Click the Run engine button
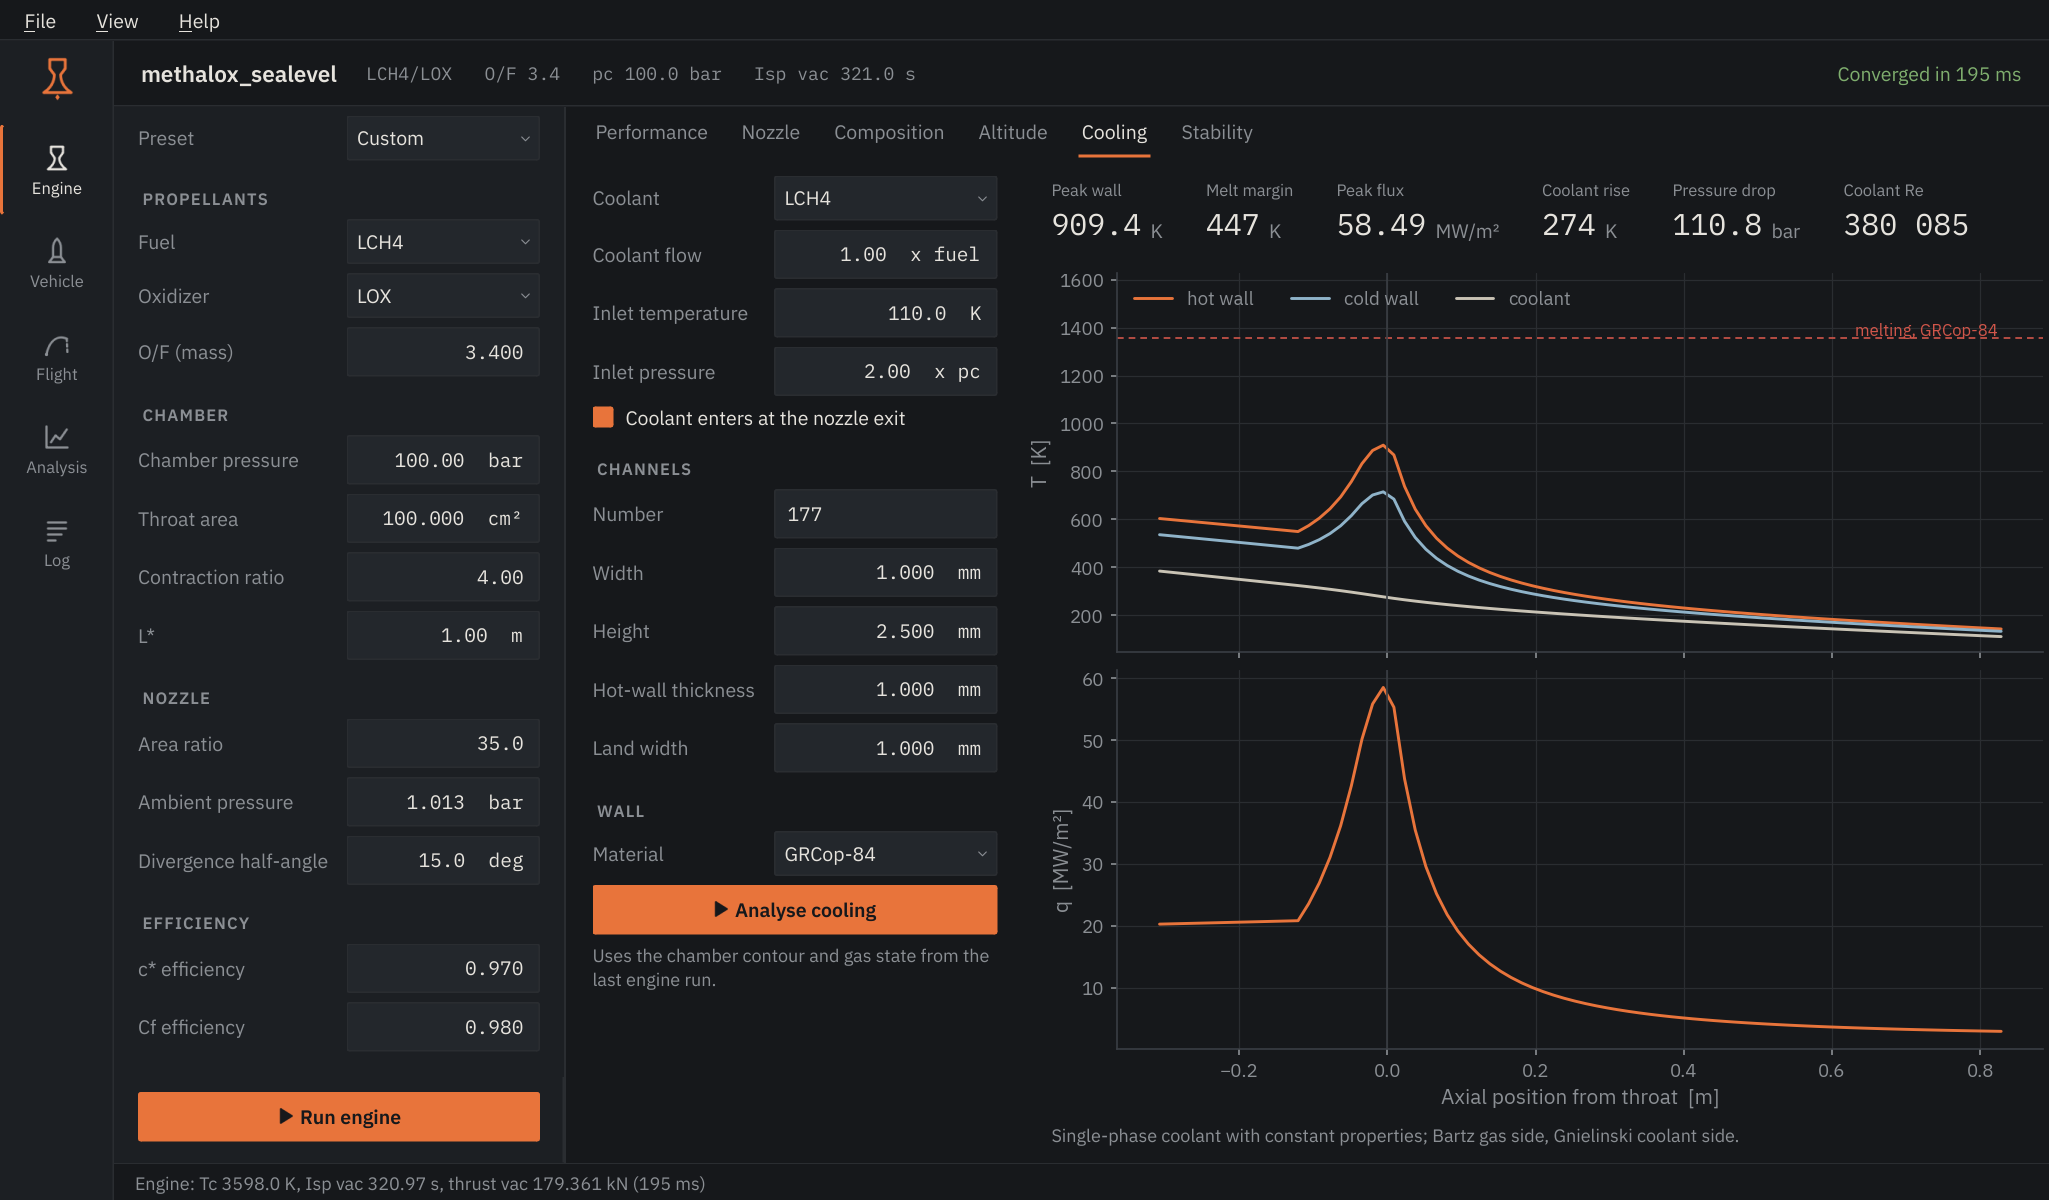Viewport: 2049px width, 1200px height. (339, 1116)
